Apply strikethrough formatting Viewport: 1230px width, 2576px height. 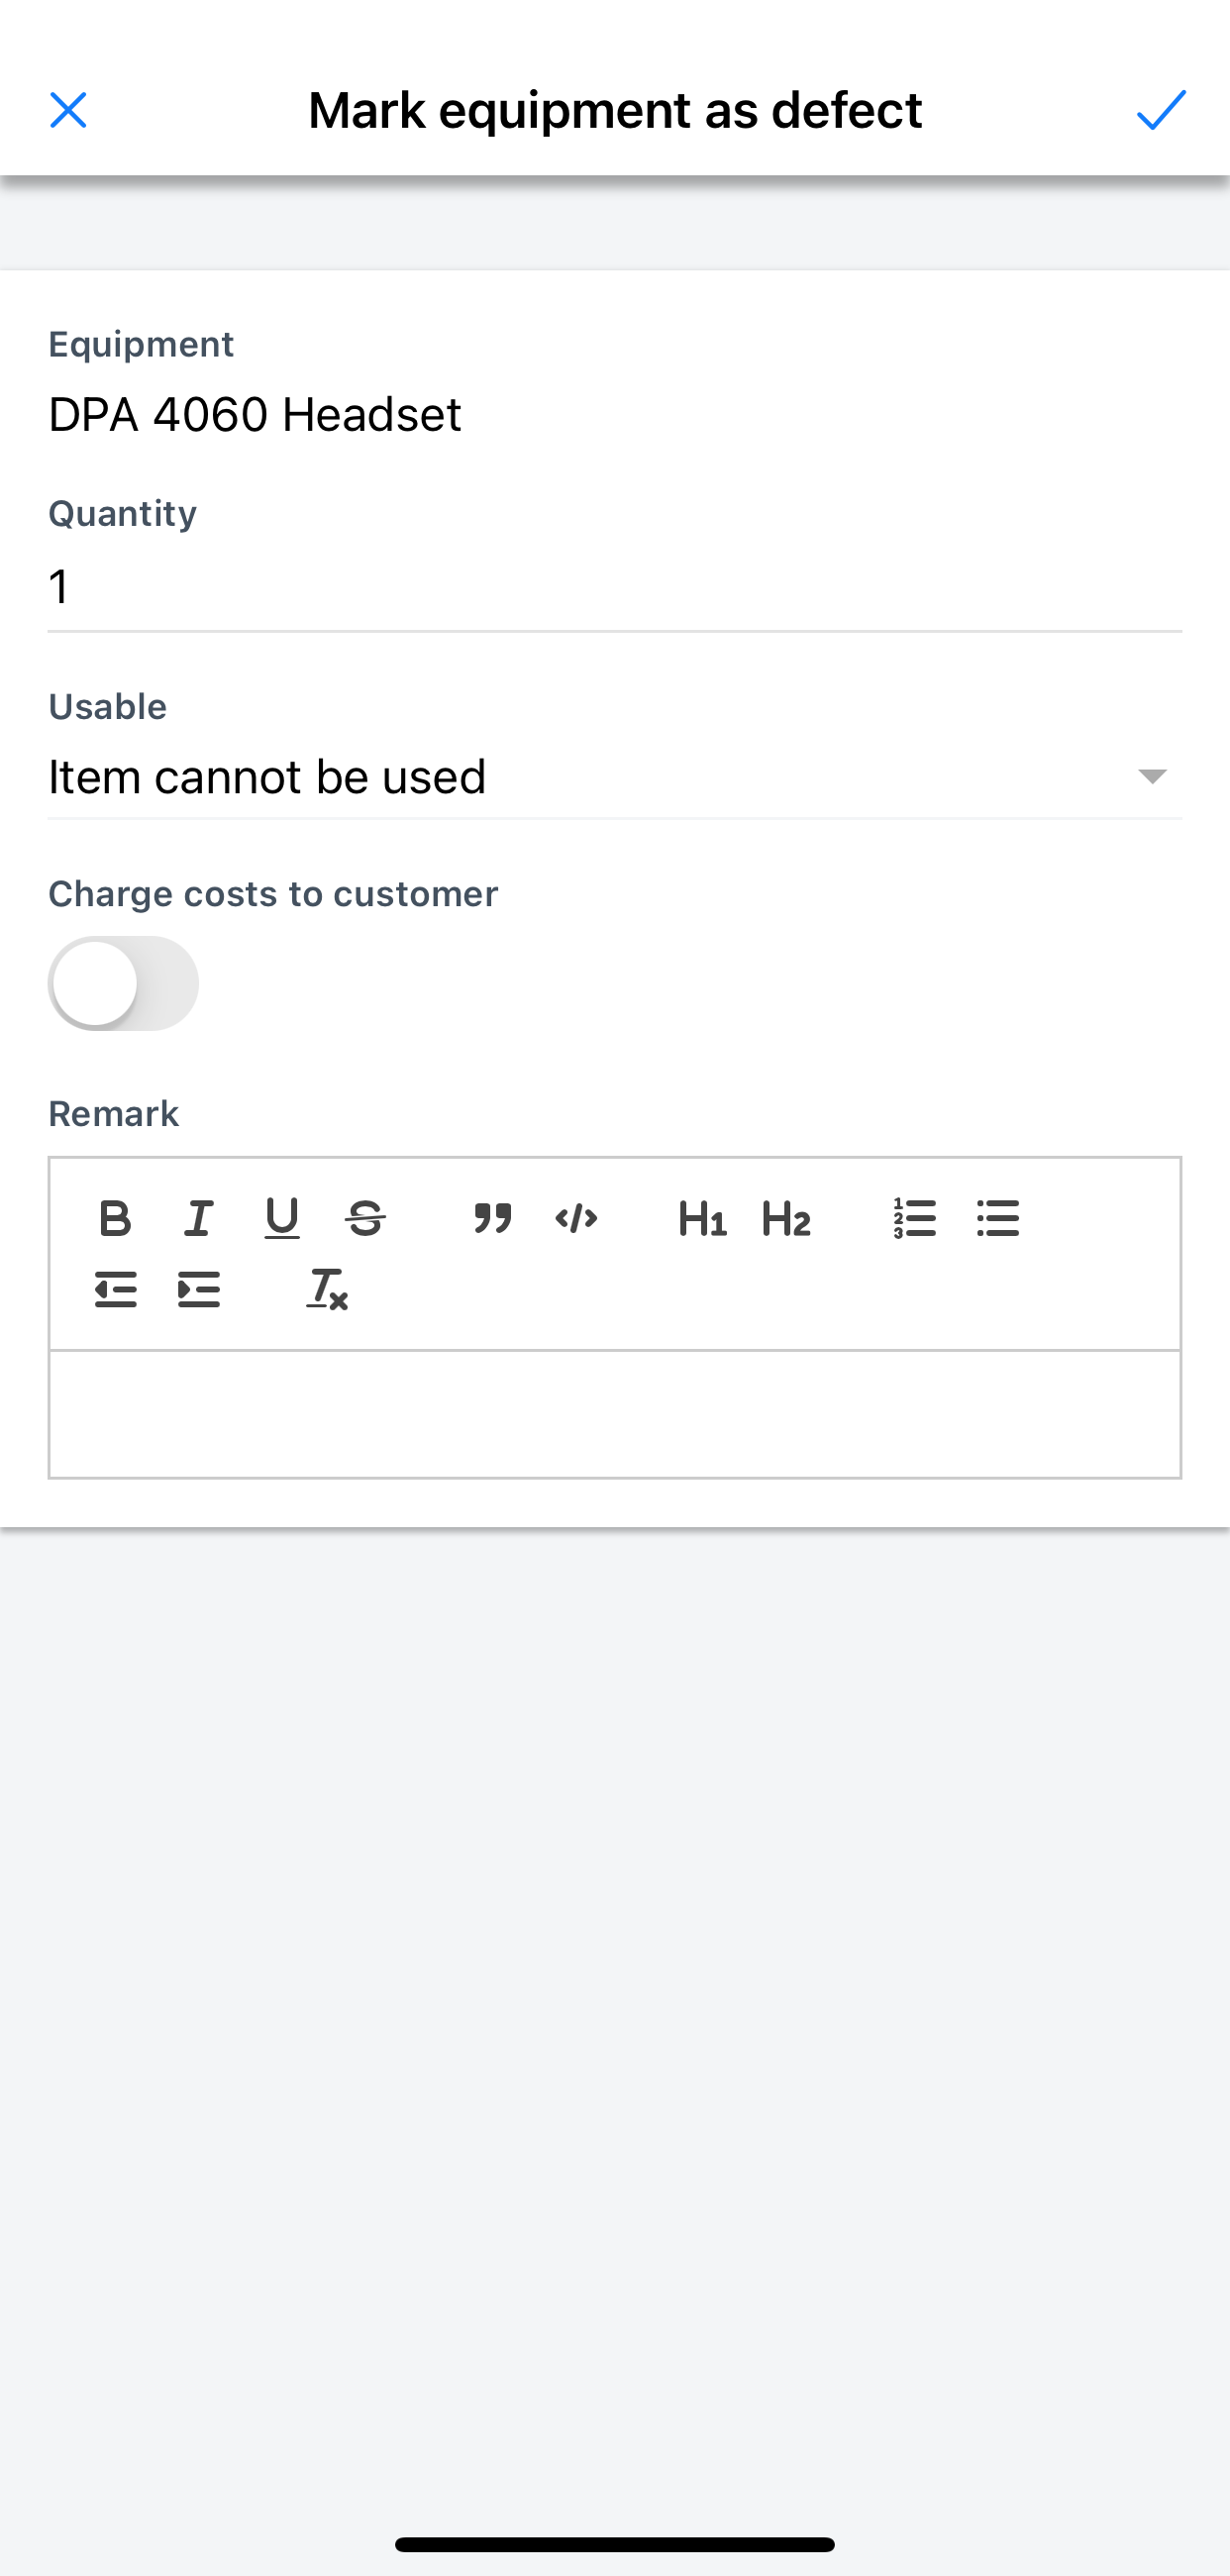[365, 1218]
